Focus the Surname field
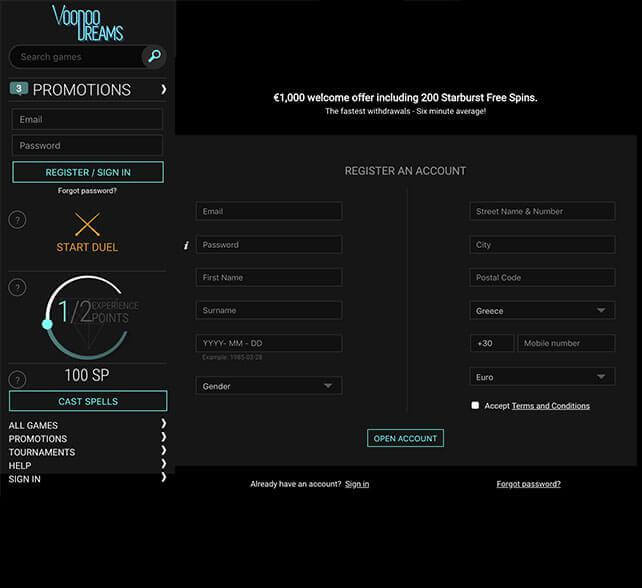The height and width of the screenshot is (588, 642). coord(269,310)
